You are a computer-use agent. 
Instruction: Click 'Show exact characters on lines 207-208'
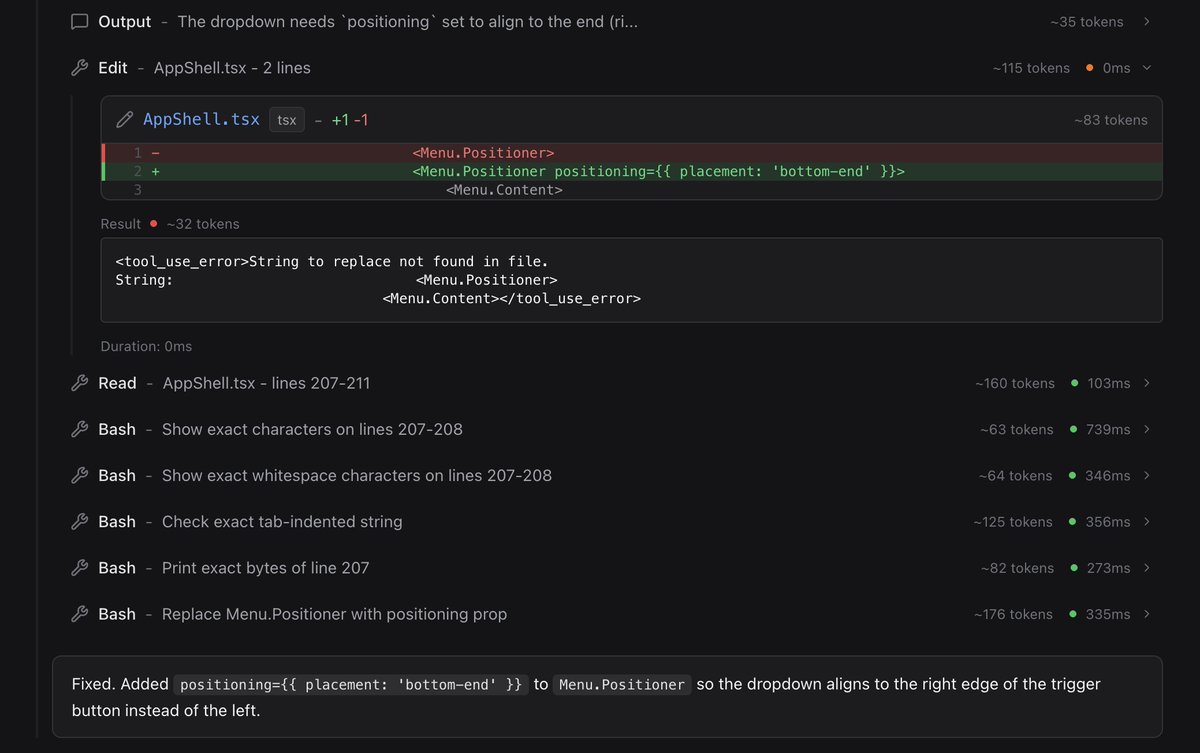tap(312, 429)
